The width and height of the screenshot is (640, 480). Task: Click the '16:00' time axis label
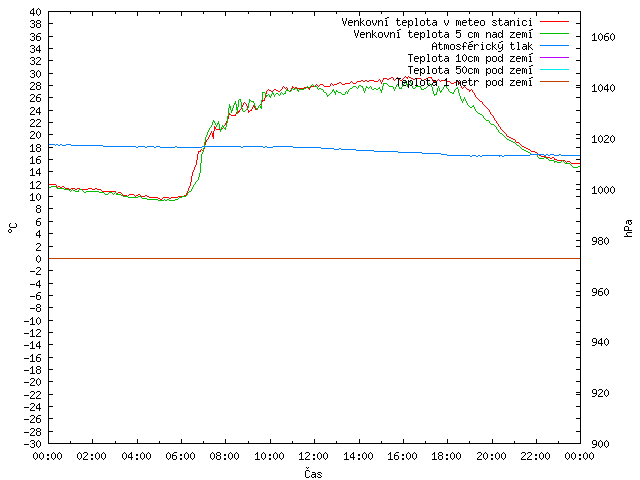[x=402, y=456]
